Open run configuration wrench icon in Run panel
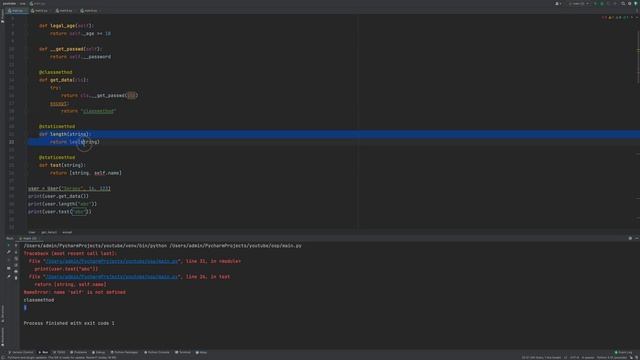The image size is (640, 360). point(9,252)
